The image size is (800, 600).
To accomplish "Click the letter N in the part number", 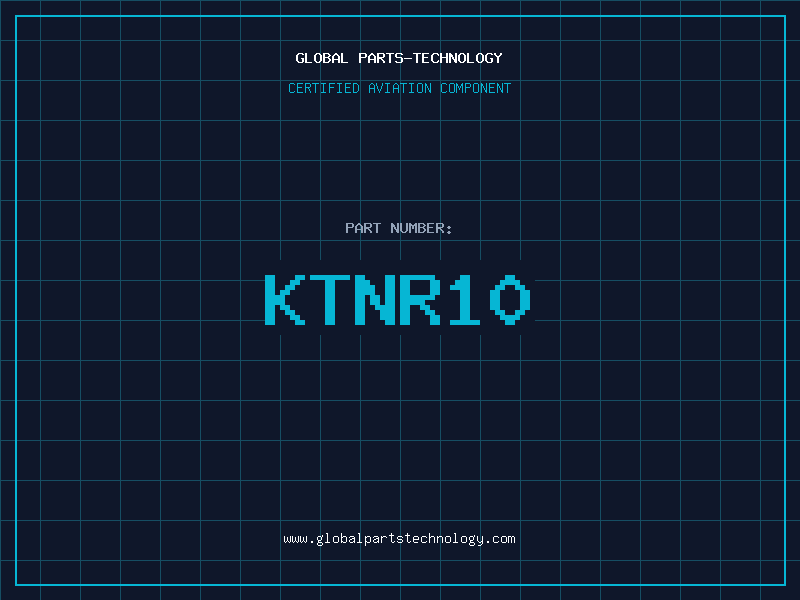I will [376, 299].
